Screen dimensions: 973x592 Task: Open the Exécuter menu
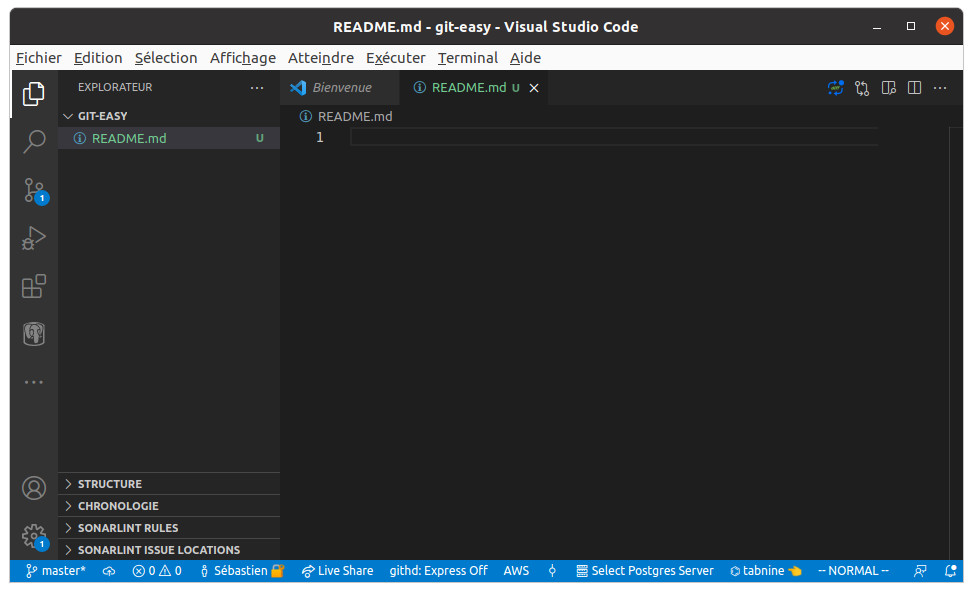click(396, 58)
